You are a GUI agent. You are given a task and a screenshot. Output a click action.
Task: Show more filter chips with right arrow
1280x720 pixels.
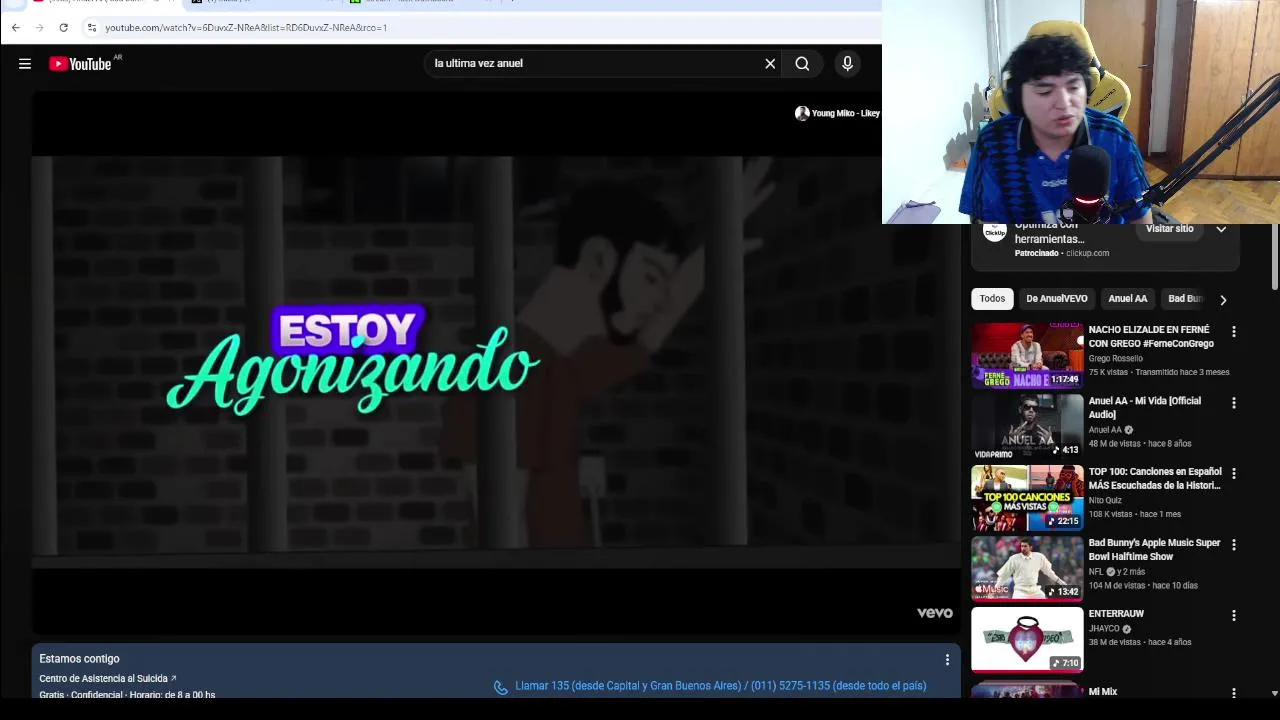pyautogui.click(x=1222, y=299)
